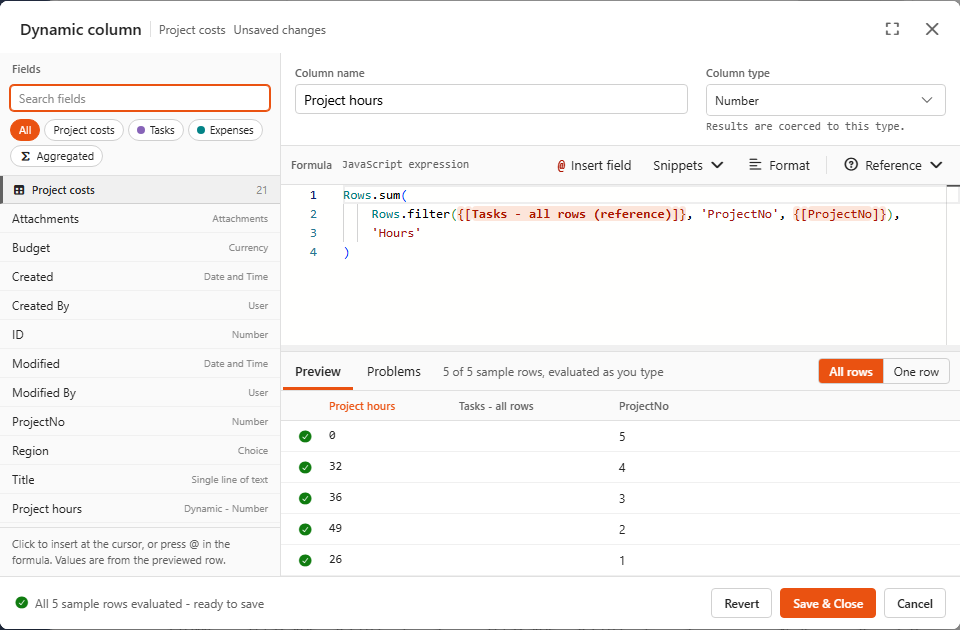Insert the Modified By field

[x=140, y=392]
